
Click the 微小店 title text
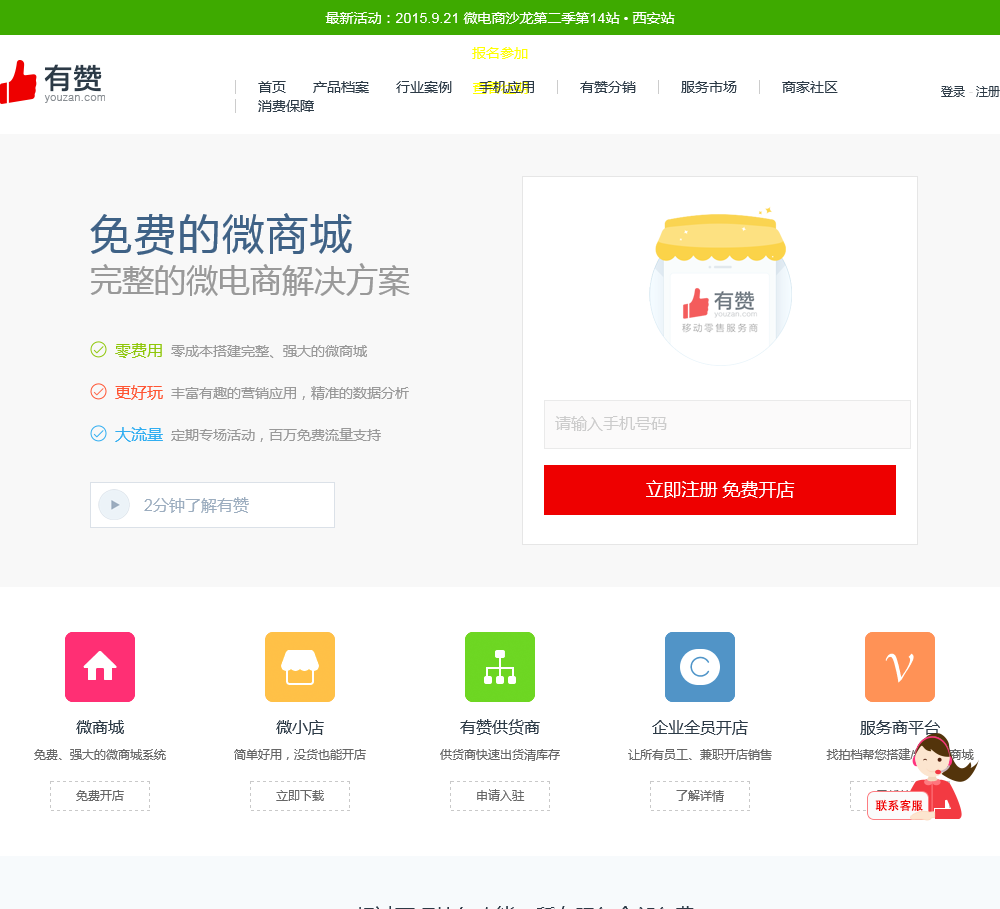coord(300,727)
